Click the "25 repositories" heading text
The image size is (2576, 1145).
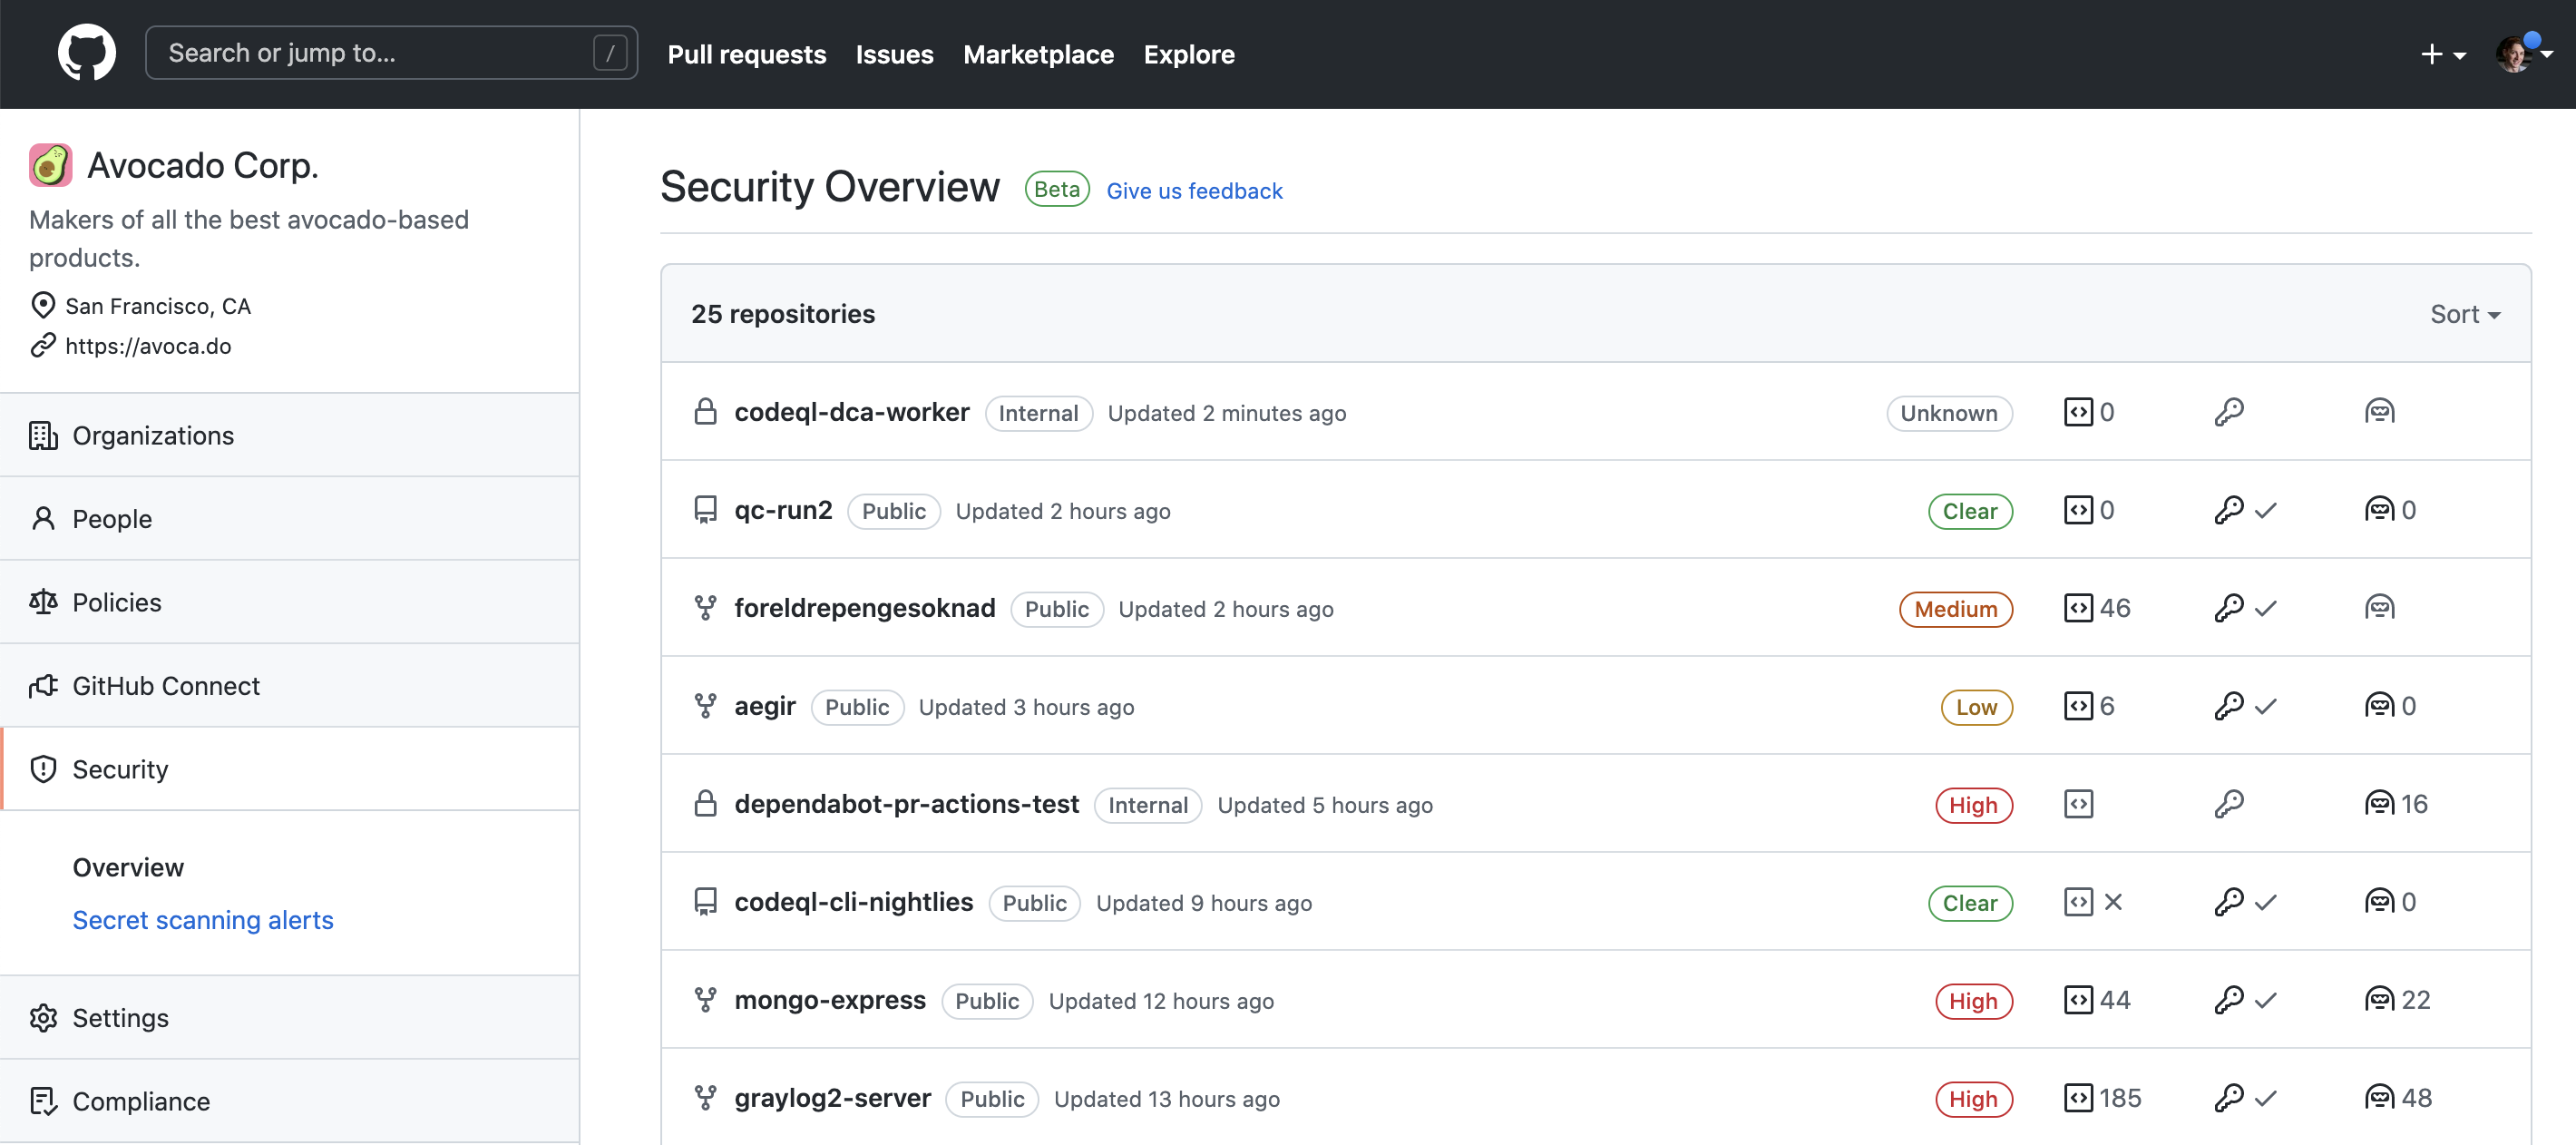[782, 314]
